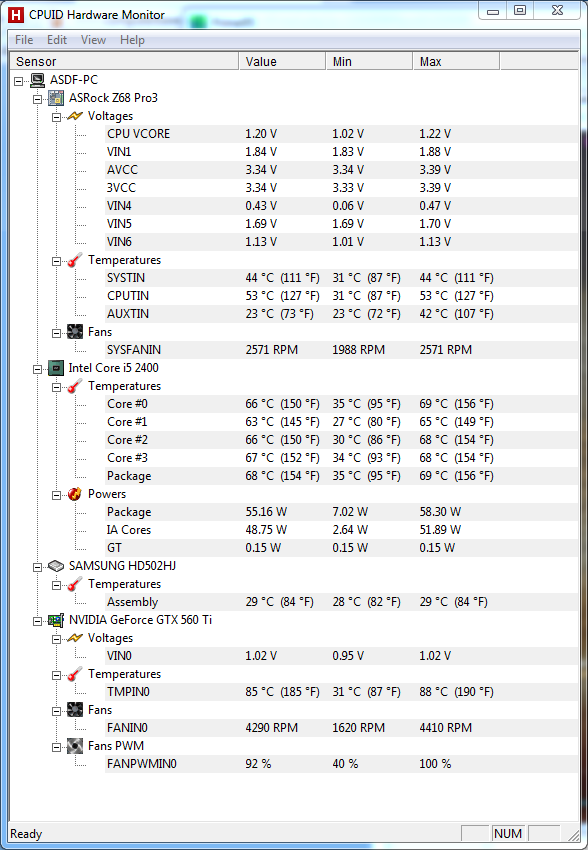Open the File menu
Image resolution: width=588 pixels, height=850 pixels.
point(24,40)
